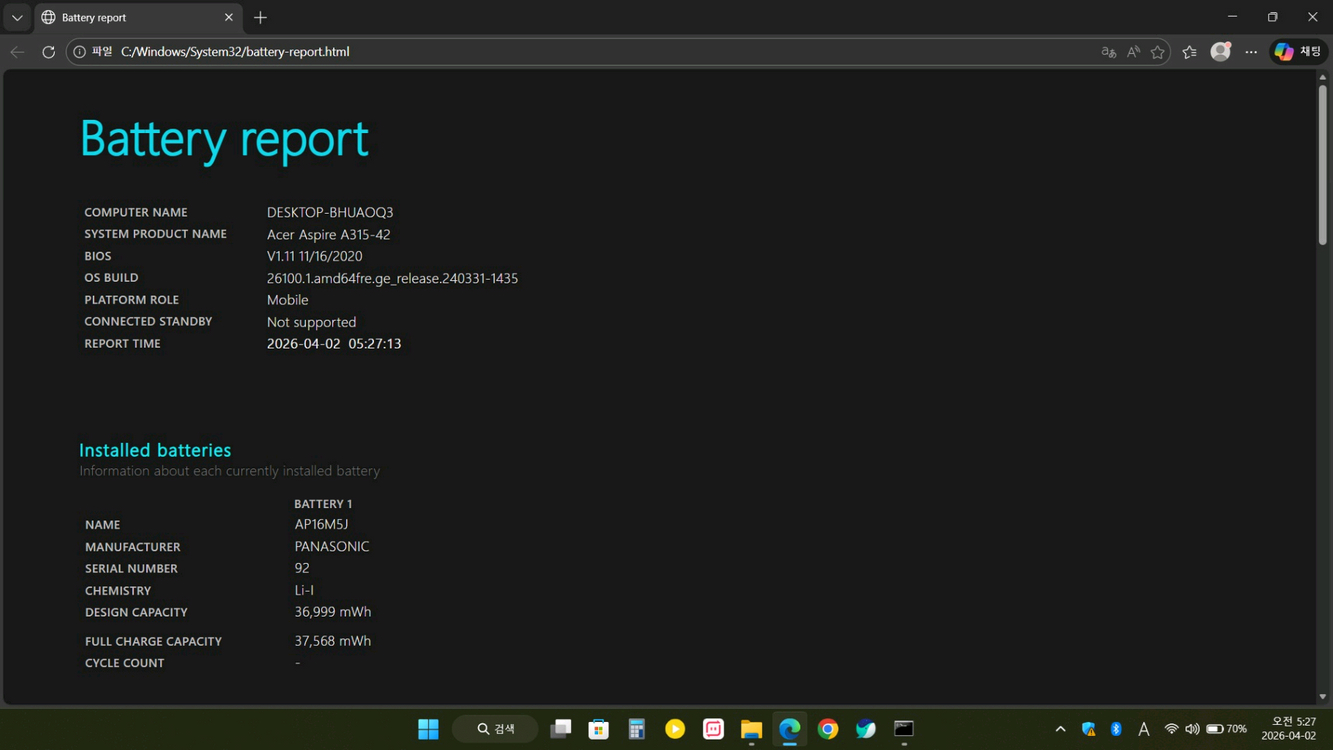The height and width of the screenshot is (750, 1333).
Task: Open Google Chrome from the taskbar
Action: click(x=827, y=729)
